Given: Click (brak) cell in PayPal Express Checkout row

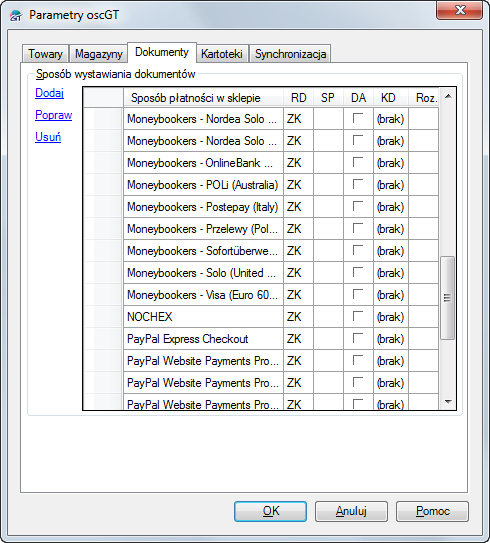Looking at the screenshot, I should [x=391, y=339].
